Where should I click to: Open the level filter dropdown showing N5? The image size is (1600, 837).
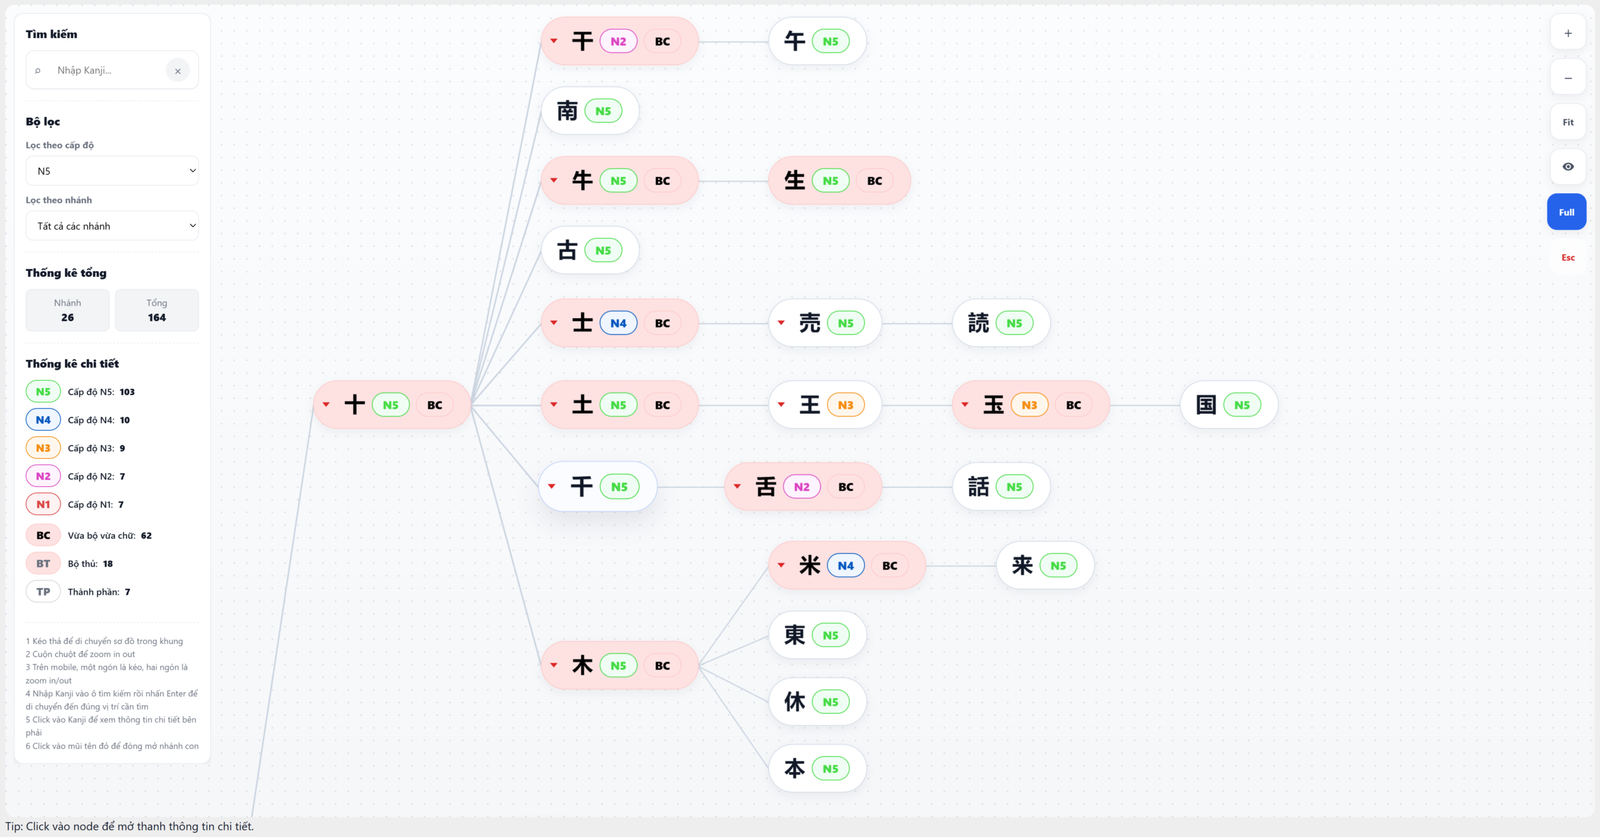tap(112, 171)
